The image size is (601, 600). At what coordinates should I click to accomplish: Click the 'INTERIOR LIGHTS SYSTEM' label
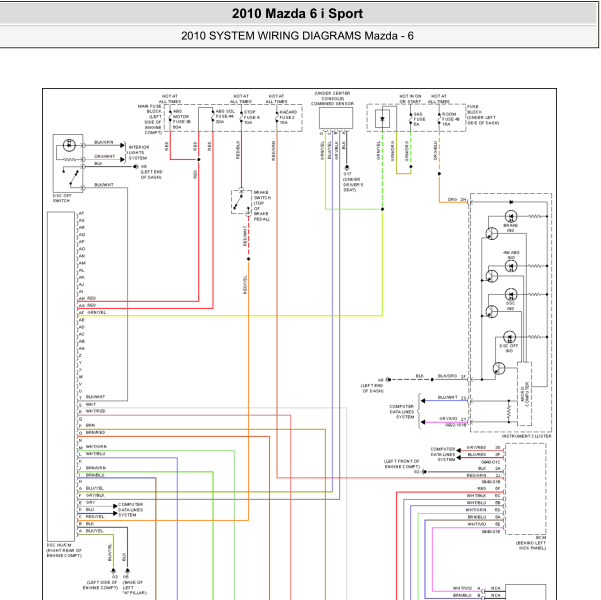tap(139, 153)
